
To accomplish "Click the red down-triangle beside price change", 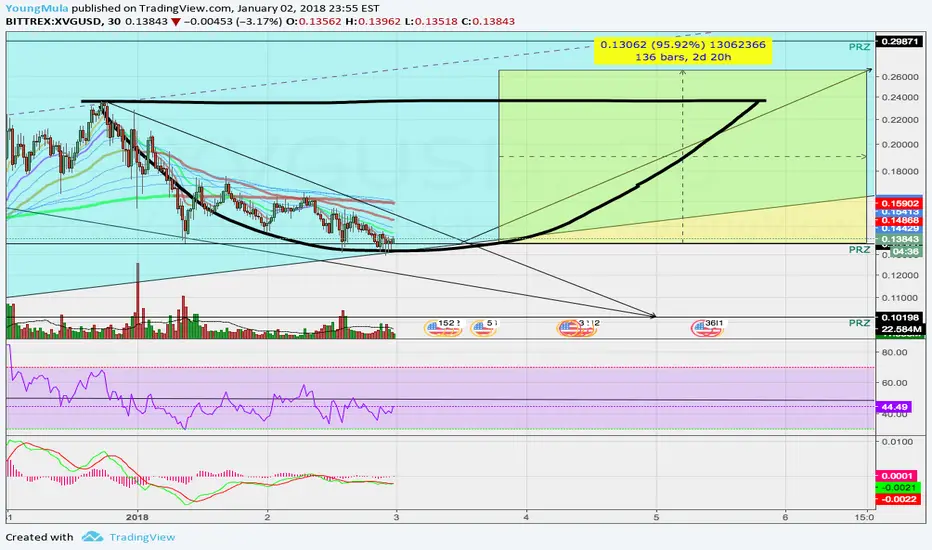I will (175, 21).
